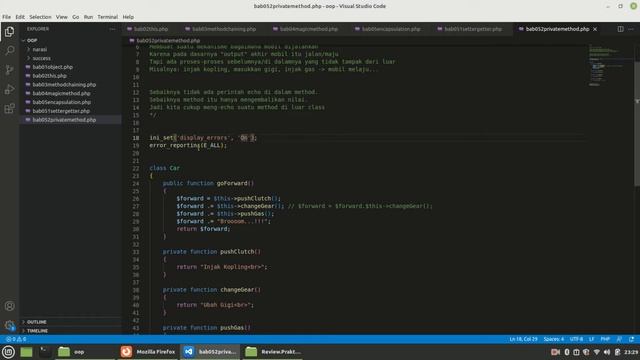Click the update manager shield tray icon
Viewport: 640px width, 360px height.
coord(586,352)
